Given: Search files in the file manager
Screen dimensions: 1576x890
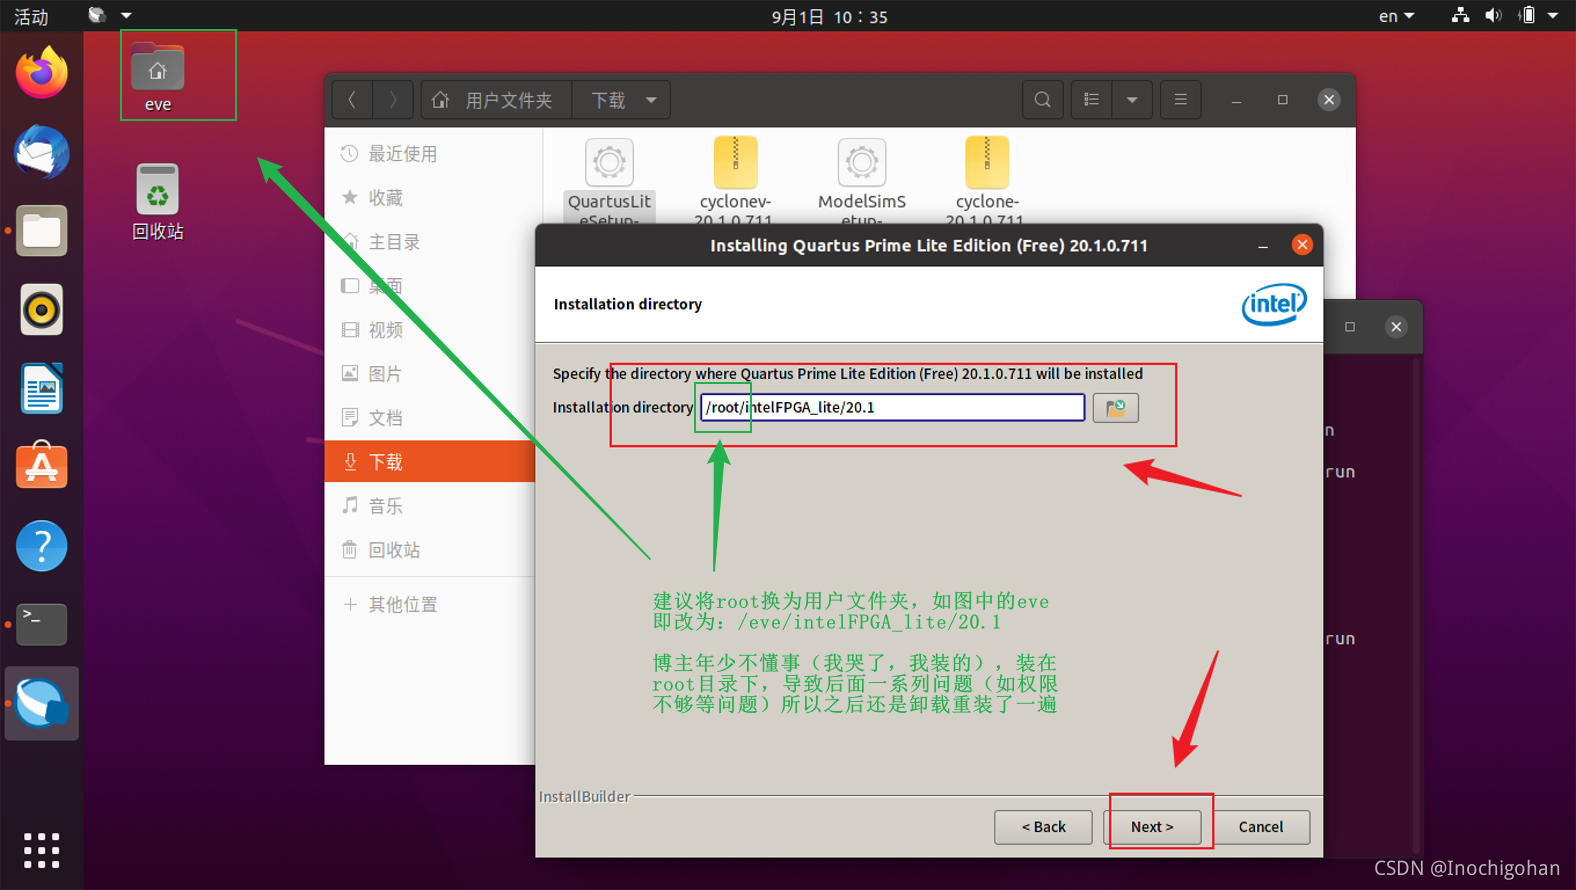Looking at the screenshot, I should (x=1042, y=100).
